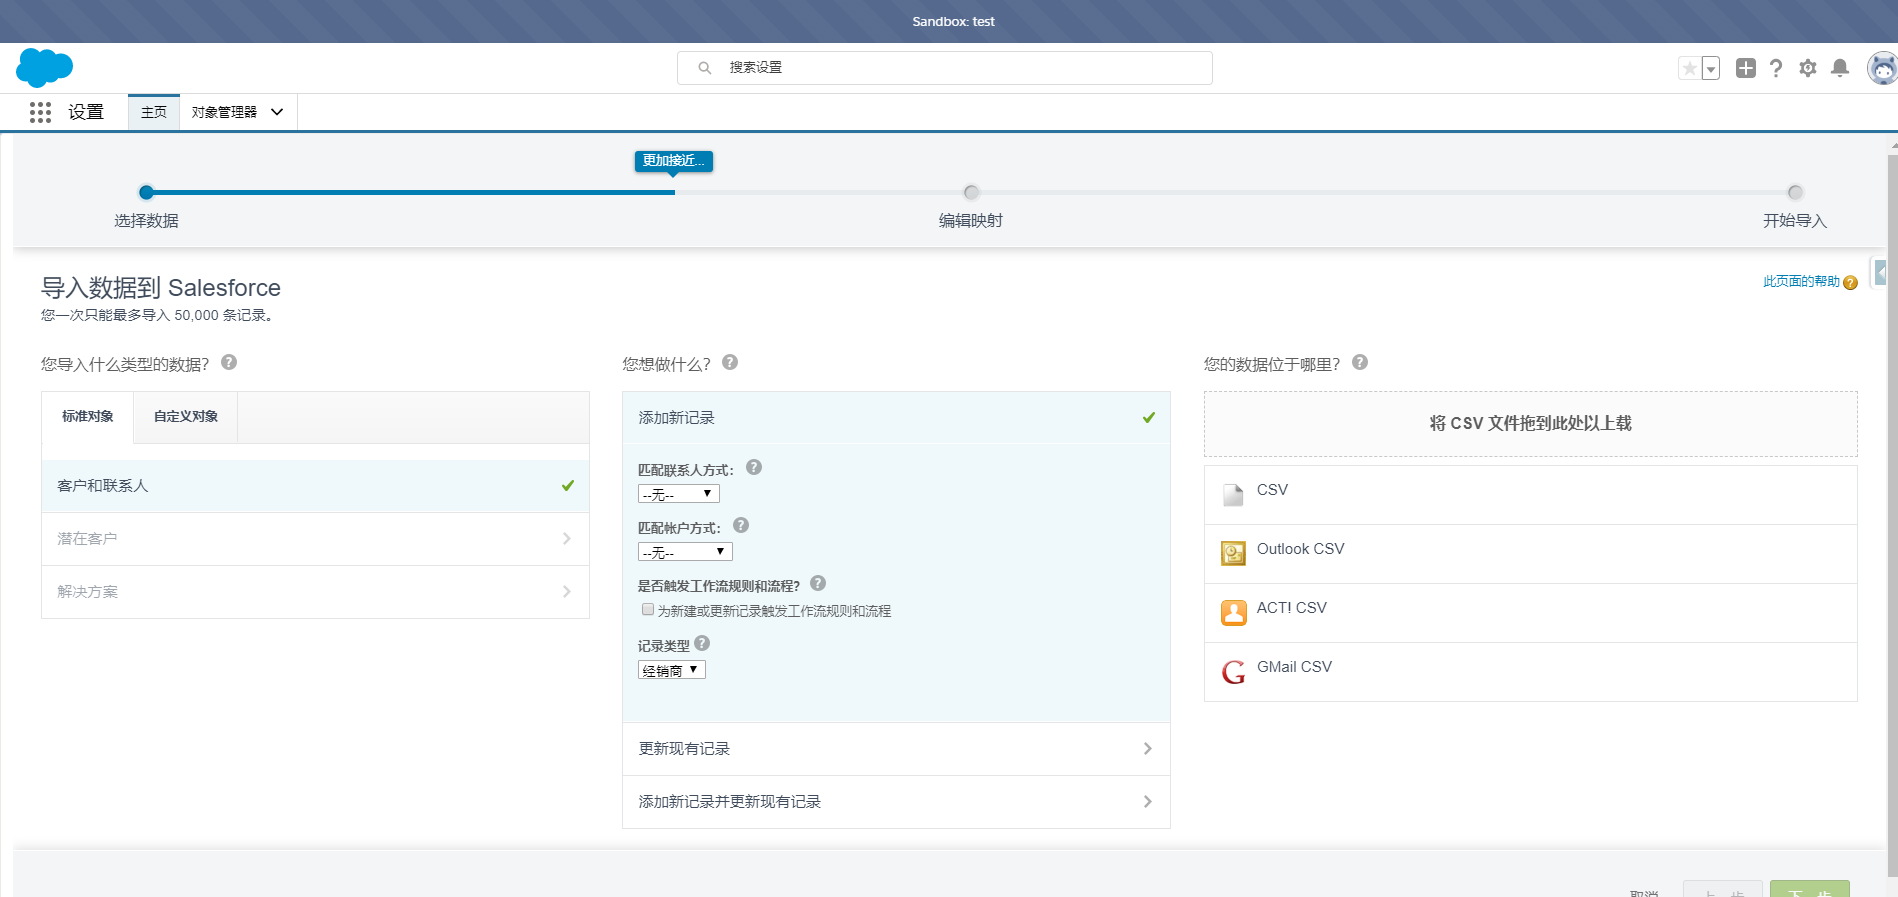Expand chevron on 潜在客户 row

(x=567, y=539)
